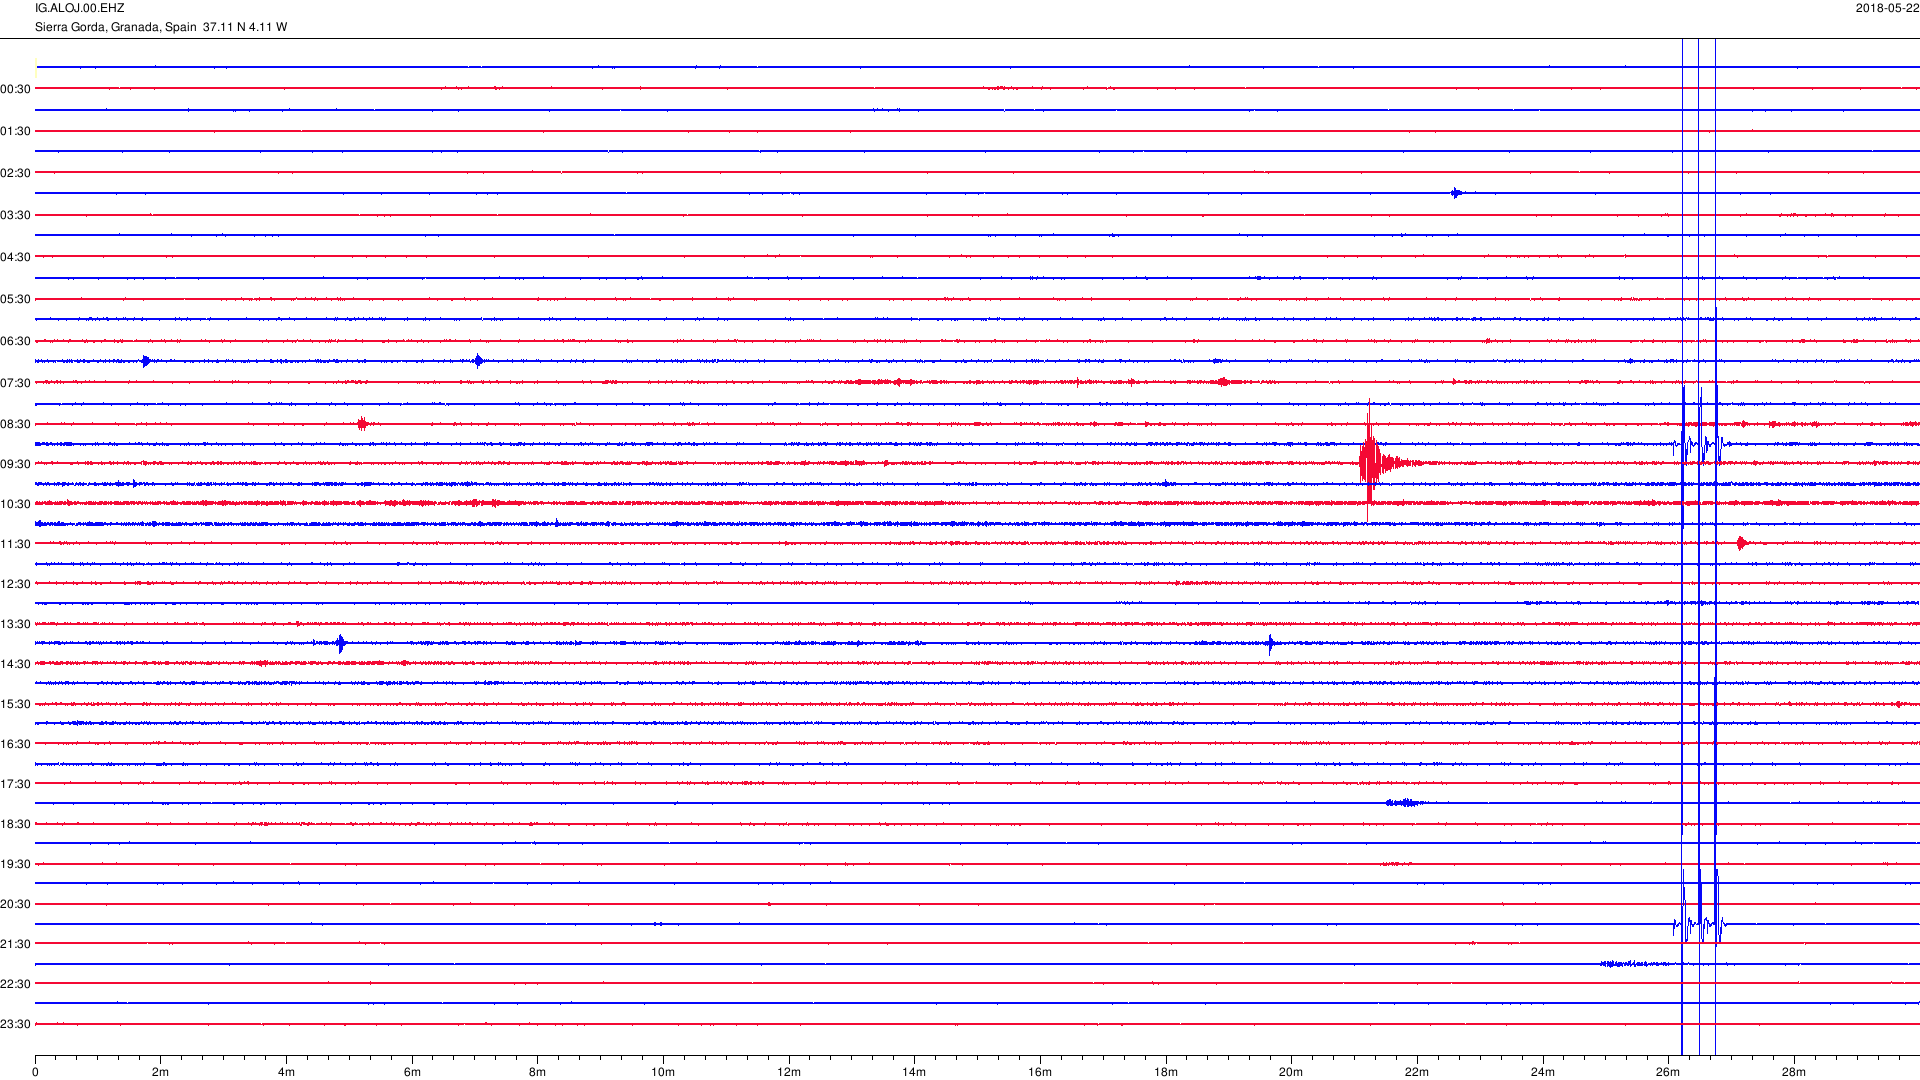Click the 4m axis tick label
The width and height of the screenshot is (1920, 1080).
click(x=286, y=1072)
